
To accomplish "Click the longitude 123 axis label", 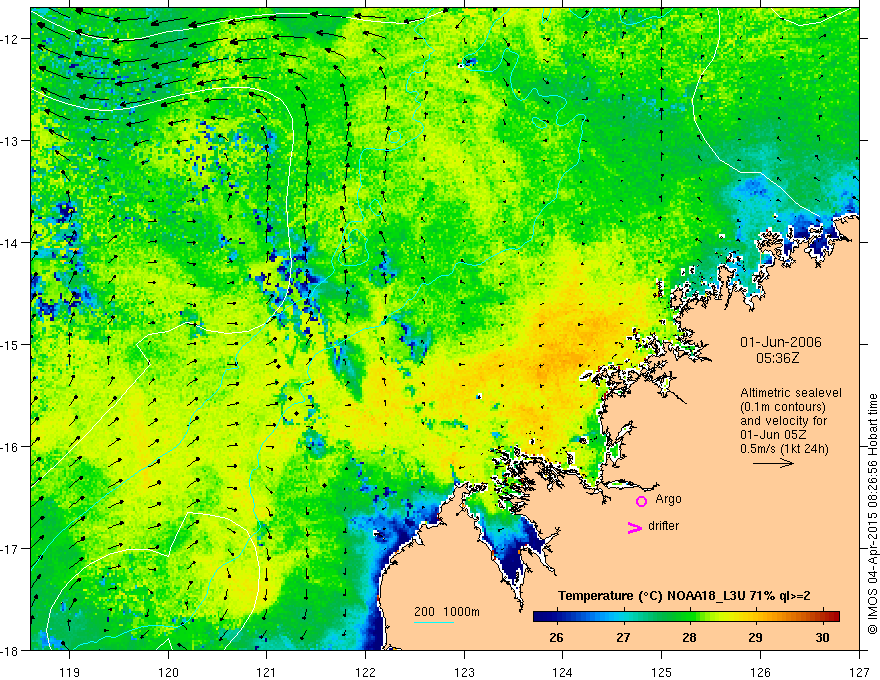I will tap(464, 672).
